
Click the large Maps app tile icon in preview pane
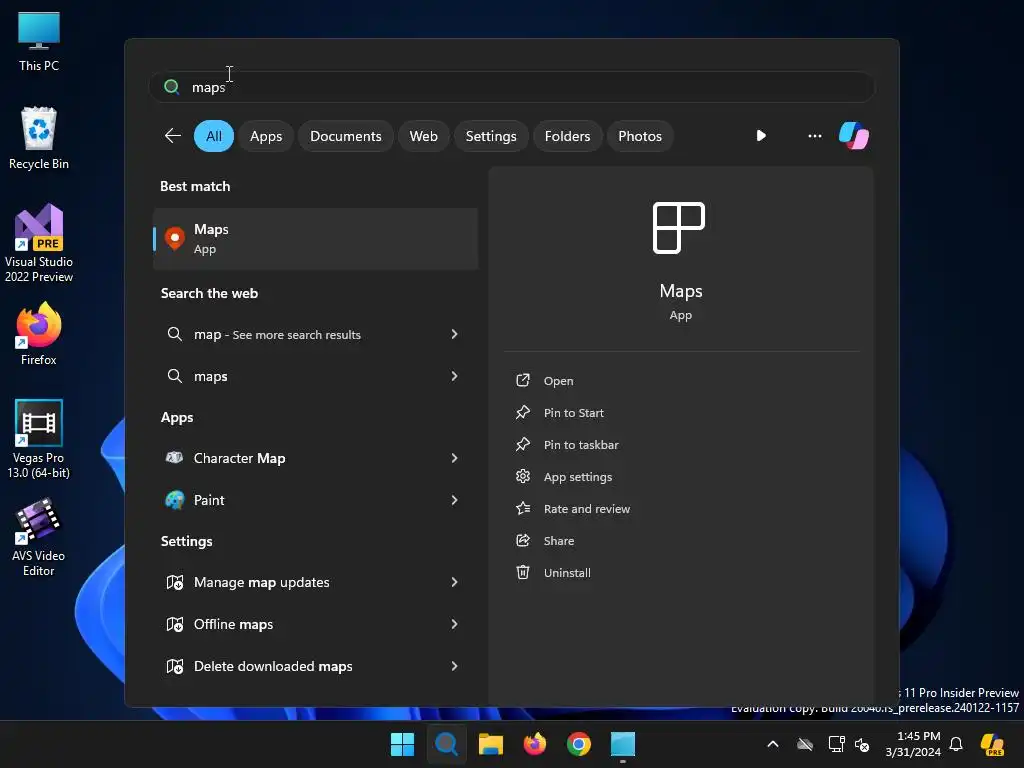point(679,228)
